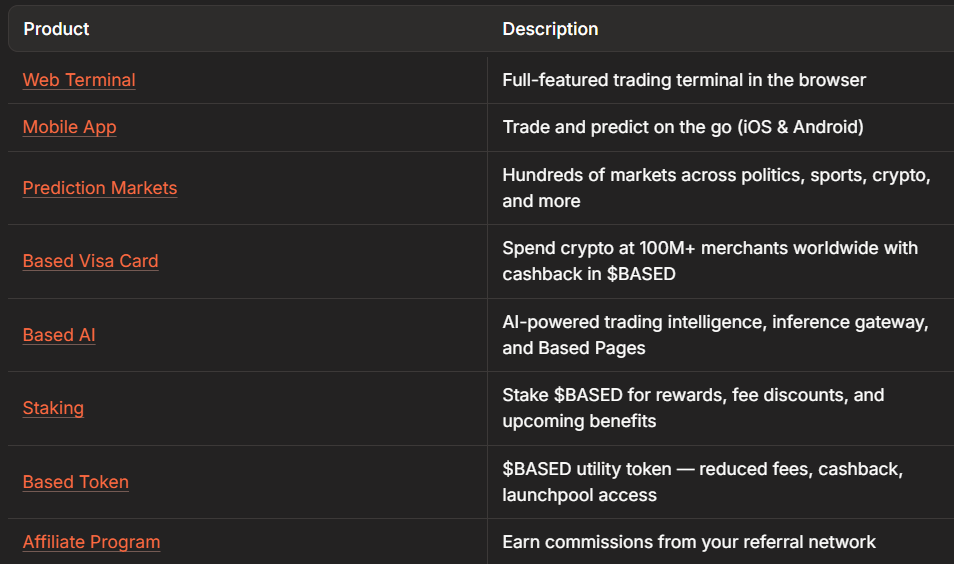
Task: Click the "launchpool access" text
Action: [x=579, y=495]
